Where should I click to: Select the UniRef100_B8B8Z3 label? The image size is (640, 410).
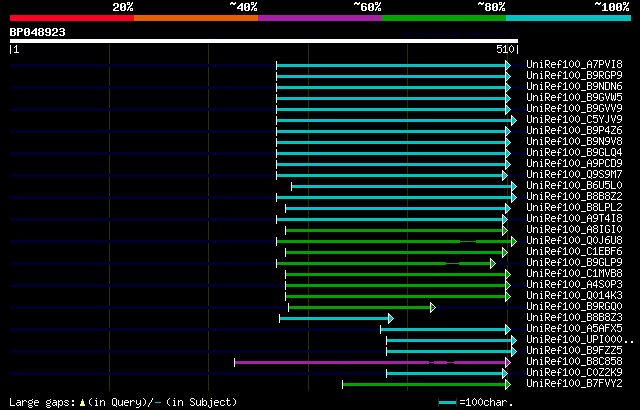[574, 318]
